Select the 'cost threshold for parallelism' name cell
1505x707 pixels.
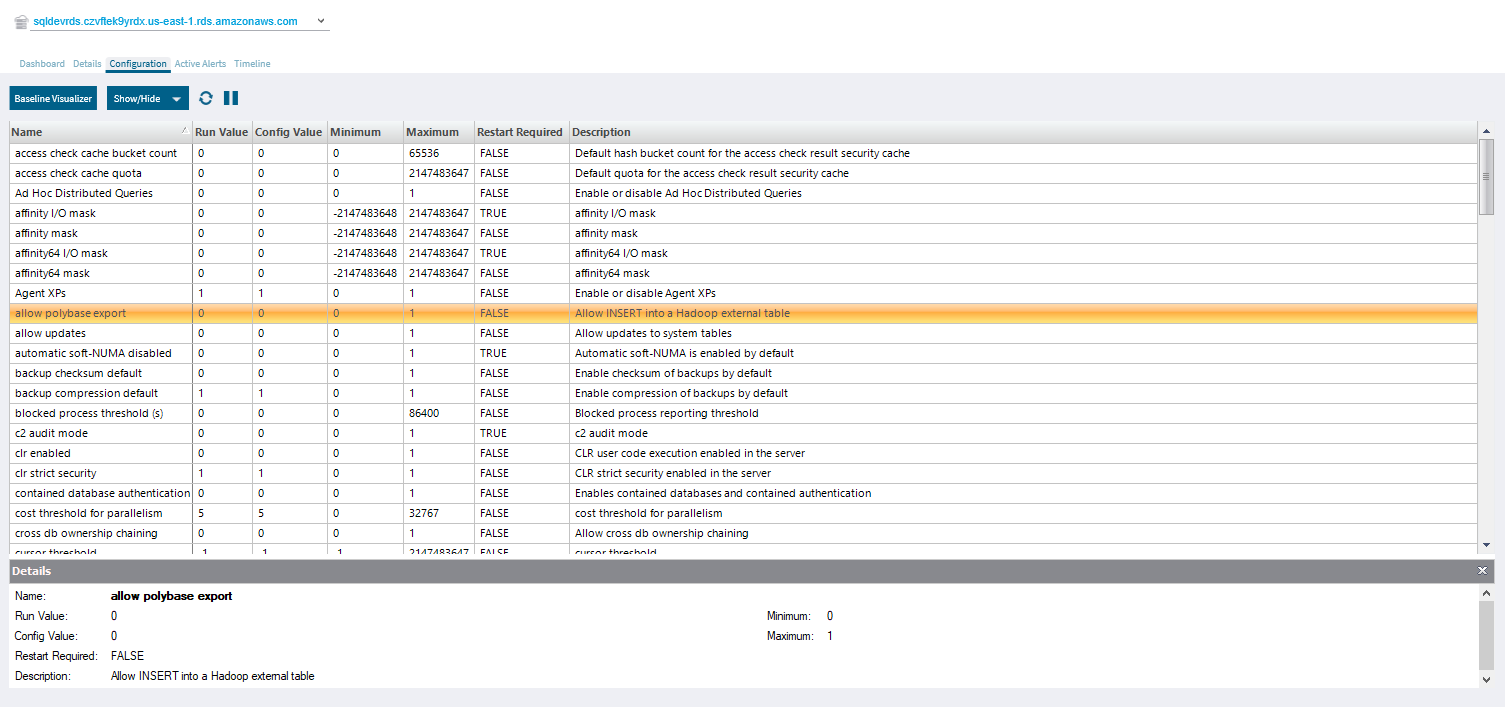pyautogui.click(x=101, y=513)
